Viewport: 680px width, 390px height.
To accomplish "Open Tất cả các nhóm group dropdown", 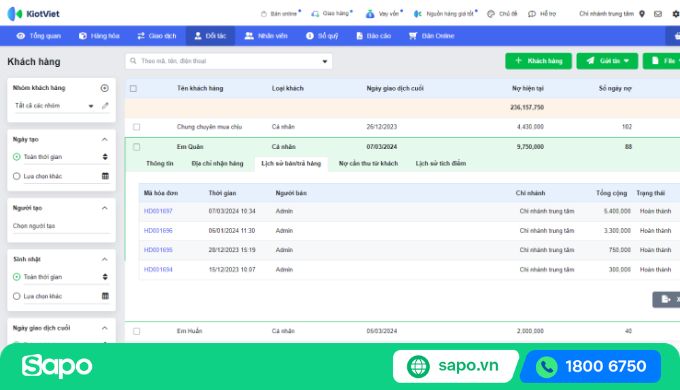I will (54, 106).
